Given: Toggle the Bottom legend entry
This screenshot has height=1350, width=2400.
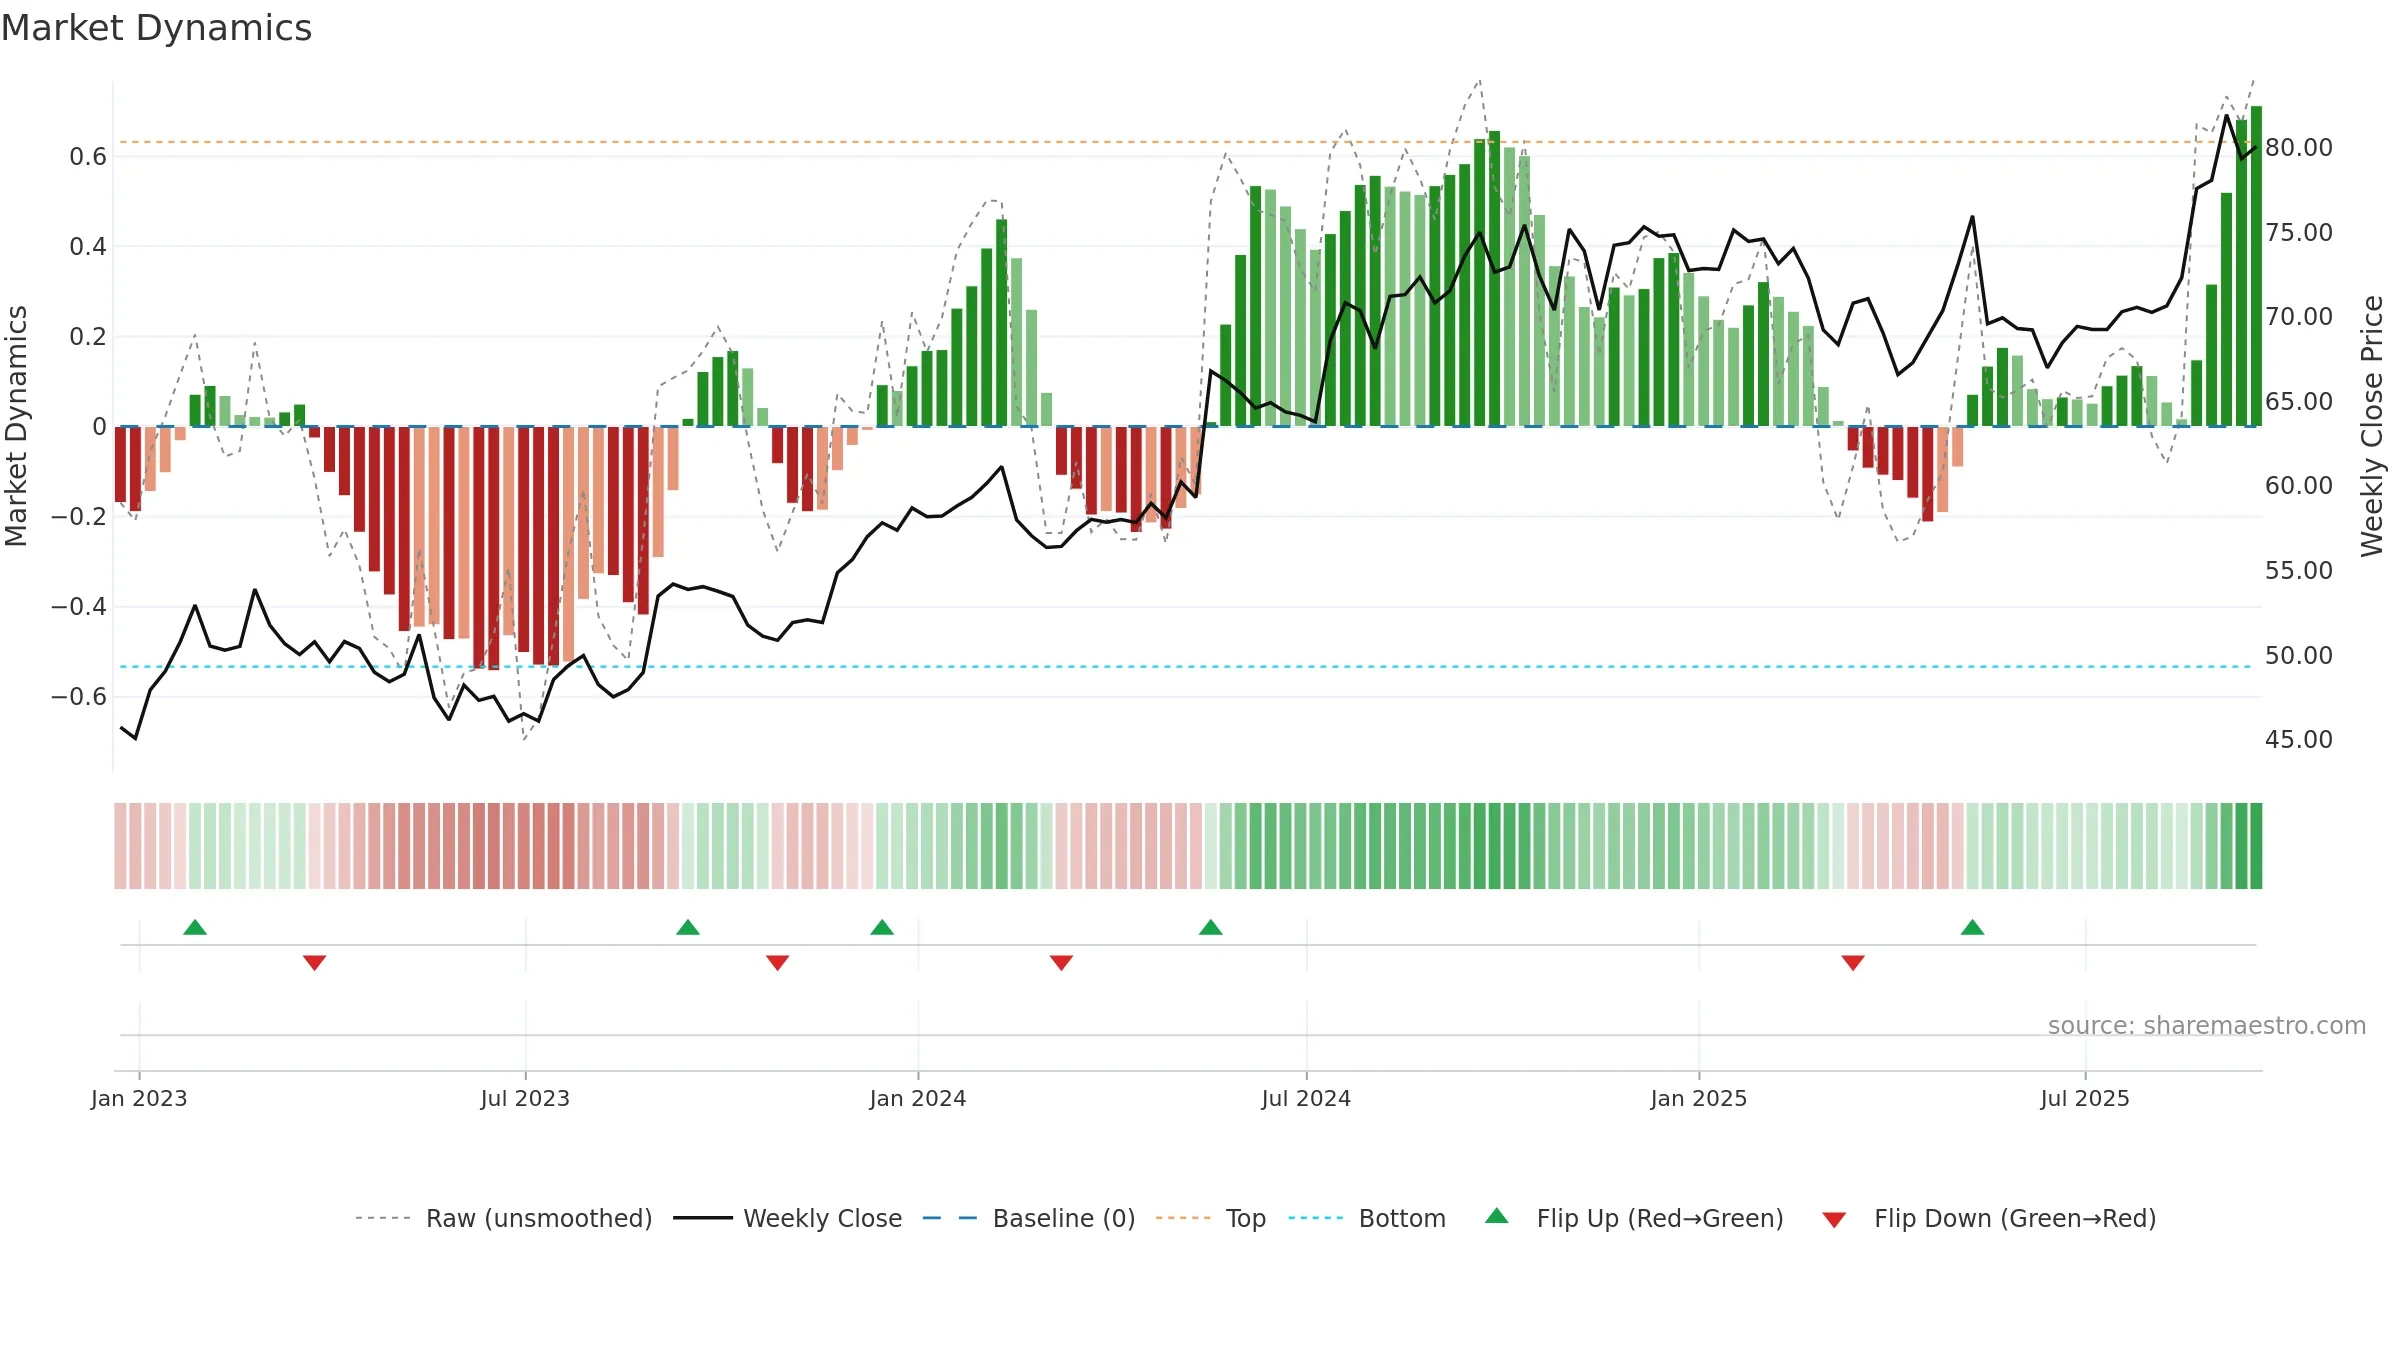Looking at the screenshot, I should [x=1402, y=1218].
